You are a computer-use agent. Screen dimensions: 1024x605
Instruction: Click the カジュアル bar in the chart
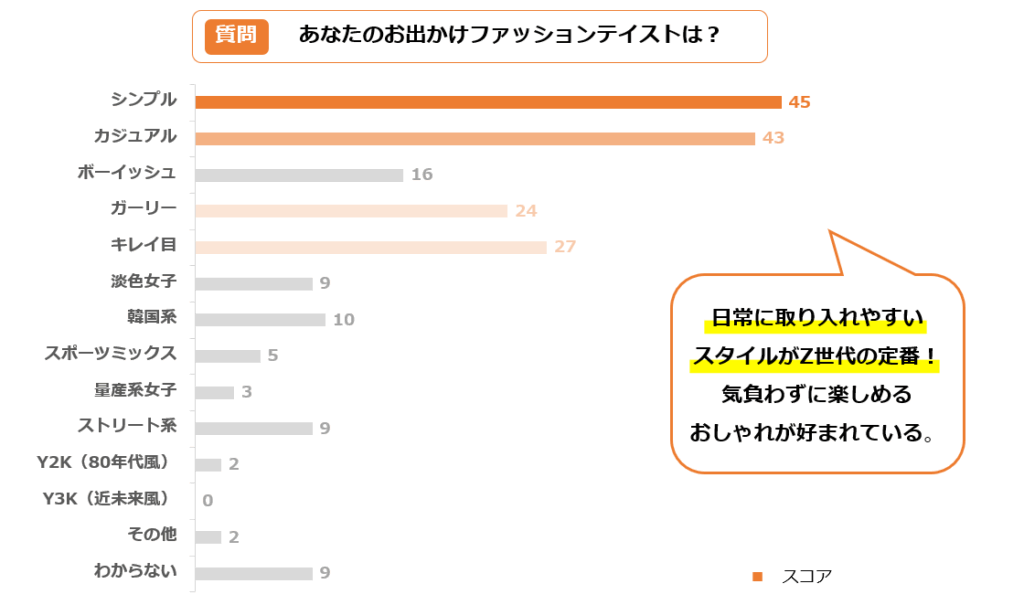pyautogui.click(x=475, y=138)
